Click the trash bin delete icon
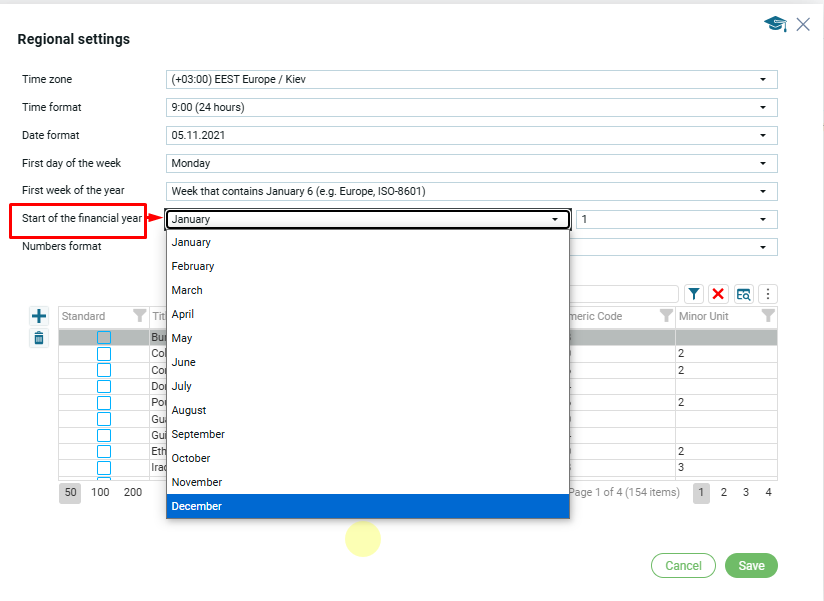The width and height of the screenshot is (824, 601). click(39, 338)
